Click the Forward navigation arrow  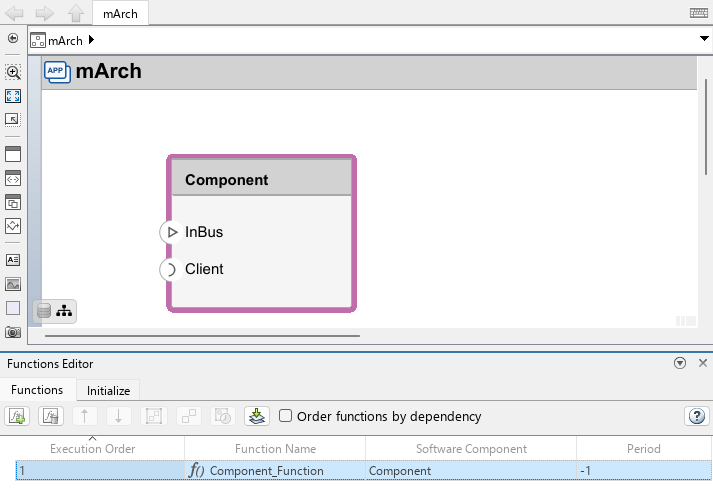coord(45,13)
